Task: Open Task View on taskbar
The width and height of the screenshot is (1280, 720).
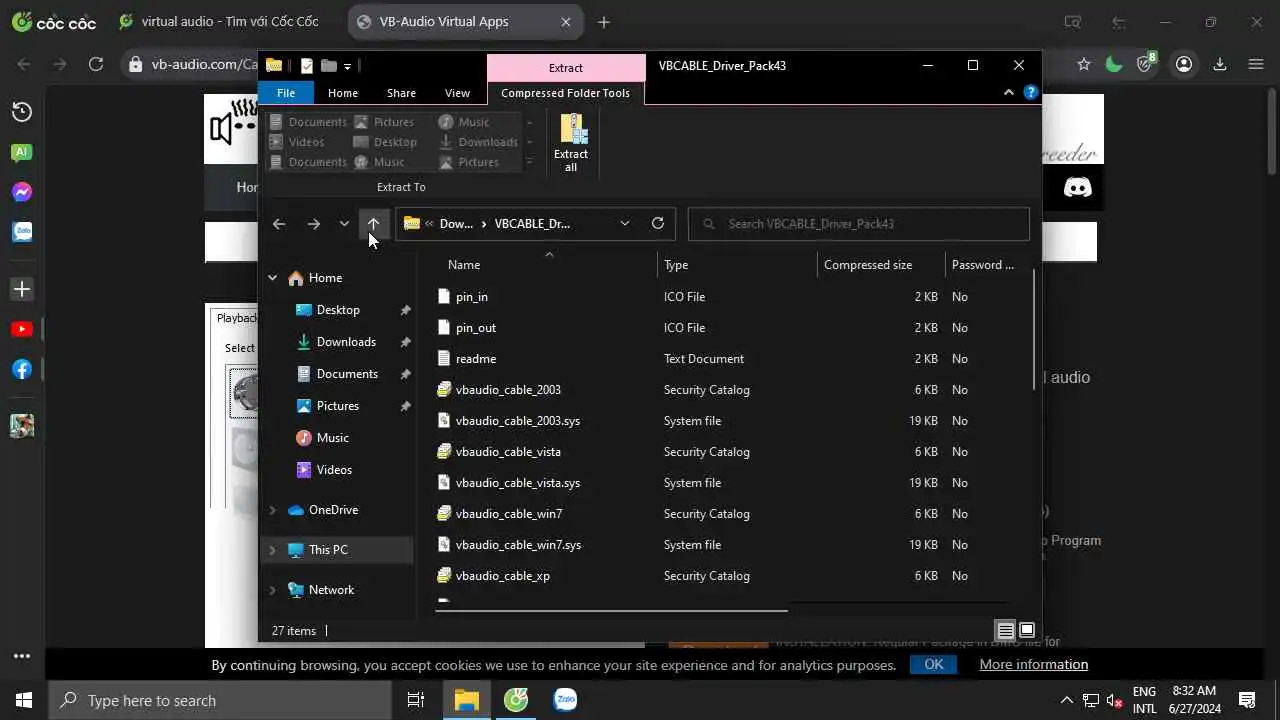Action: pyautogui.click(x=416, y=700)
